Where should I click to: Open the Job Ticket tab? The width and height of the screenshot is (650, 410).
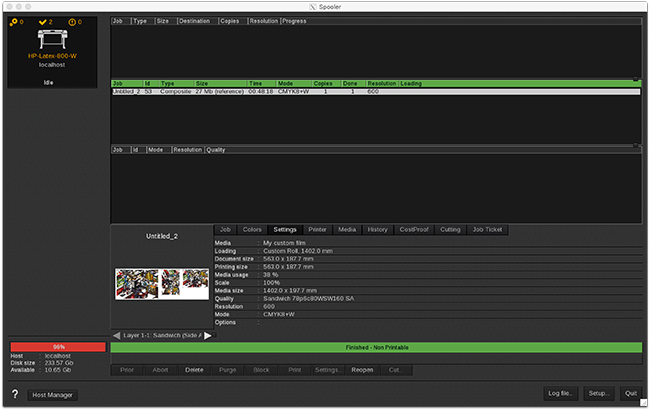tap(487, 229)
